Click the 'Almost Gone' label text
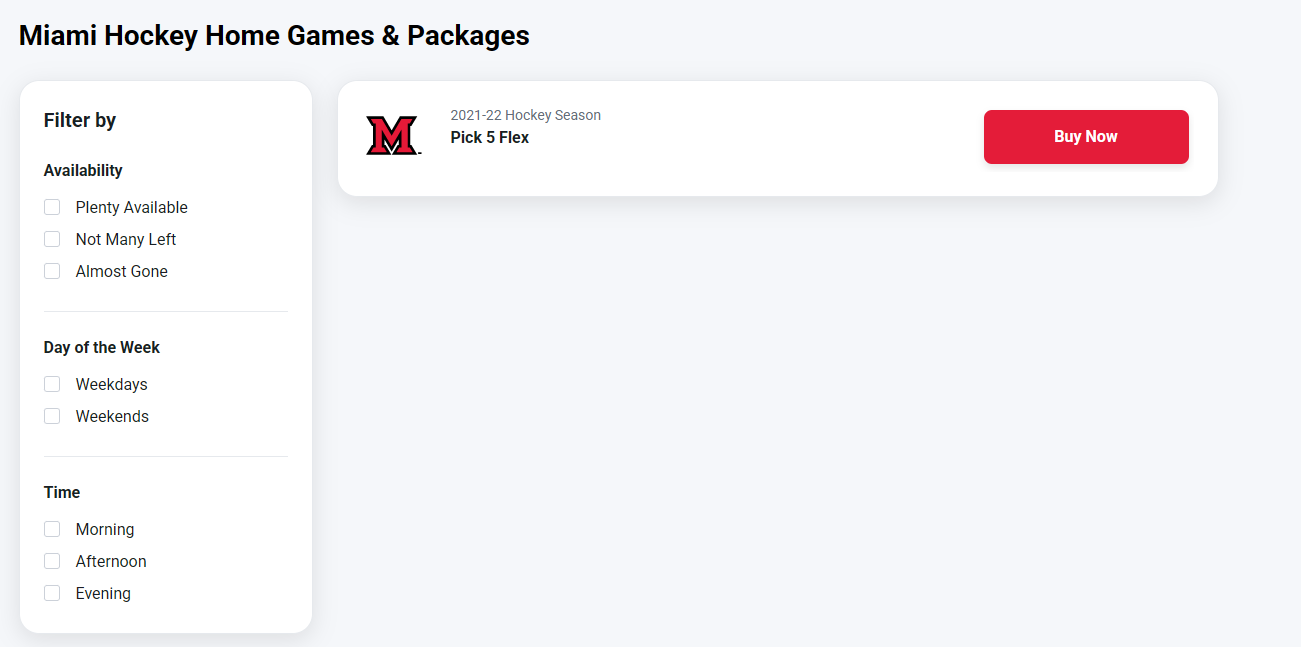1301x647 pixels. [122, 271]
